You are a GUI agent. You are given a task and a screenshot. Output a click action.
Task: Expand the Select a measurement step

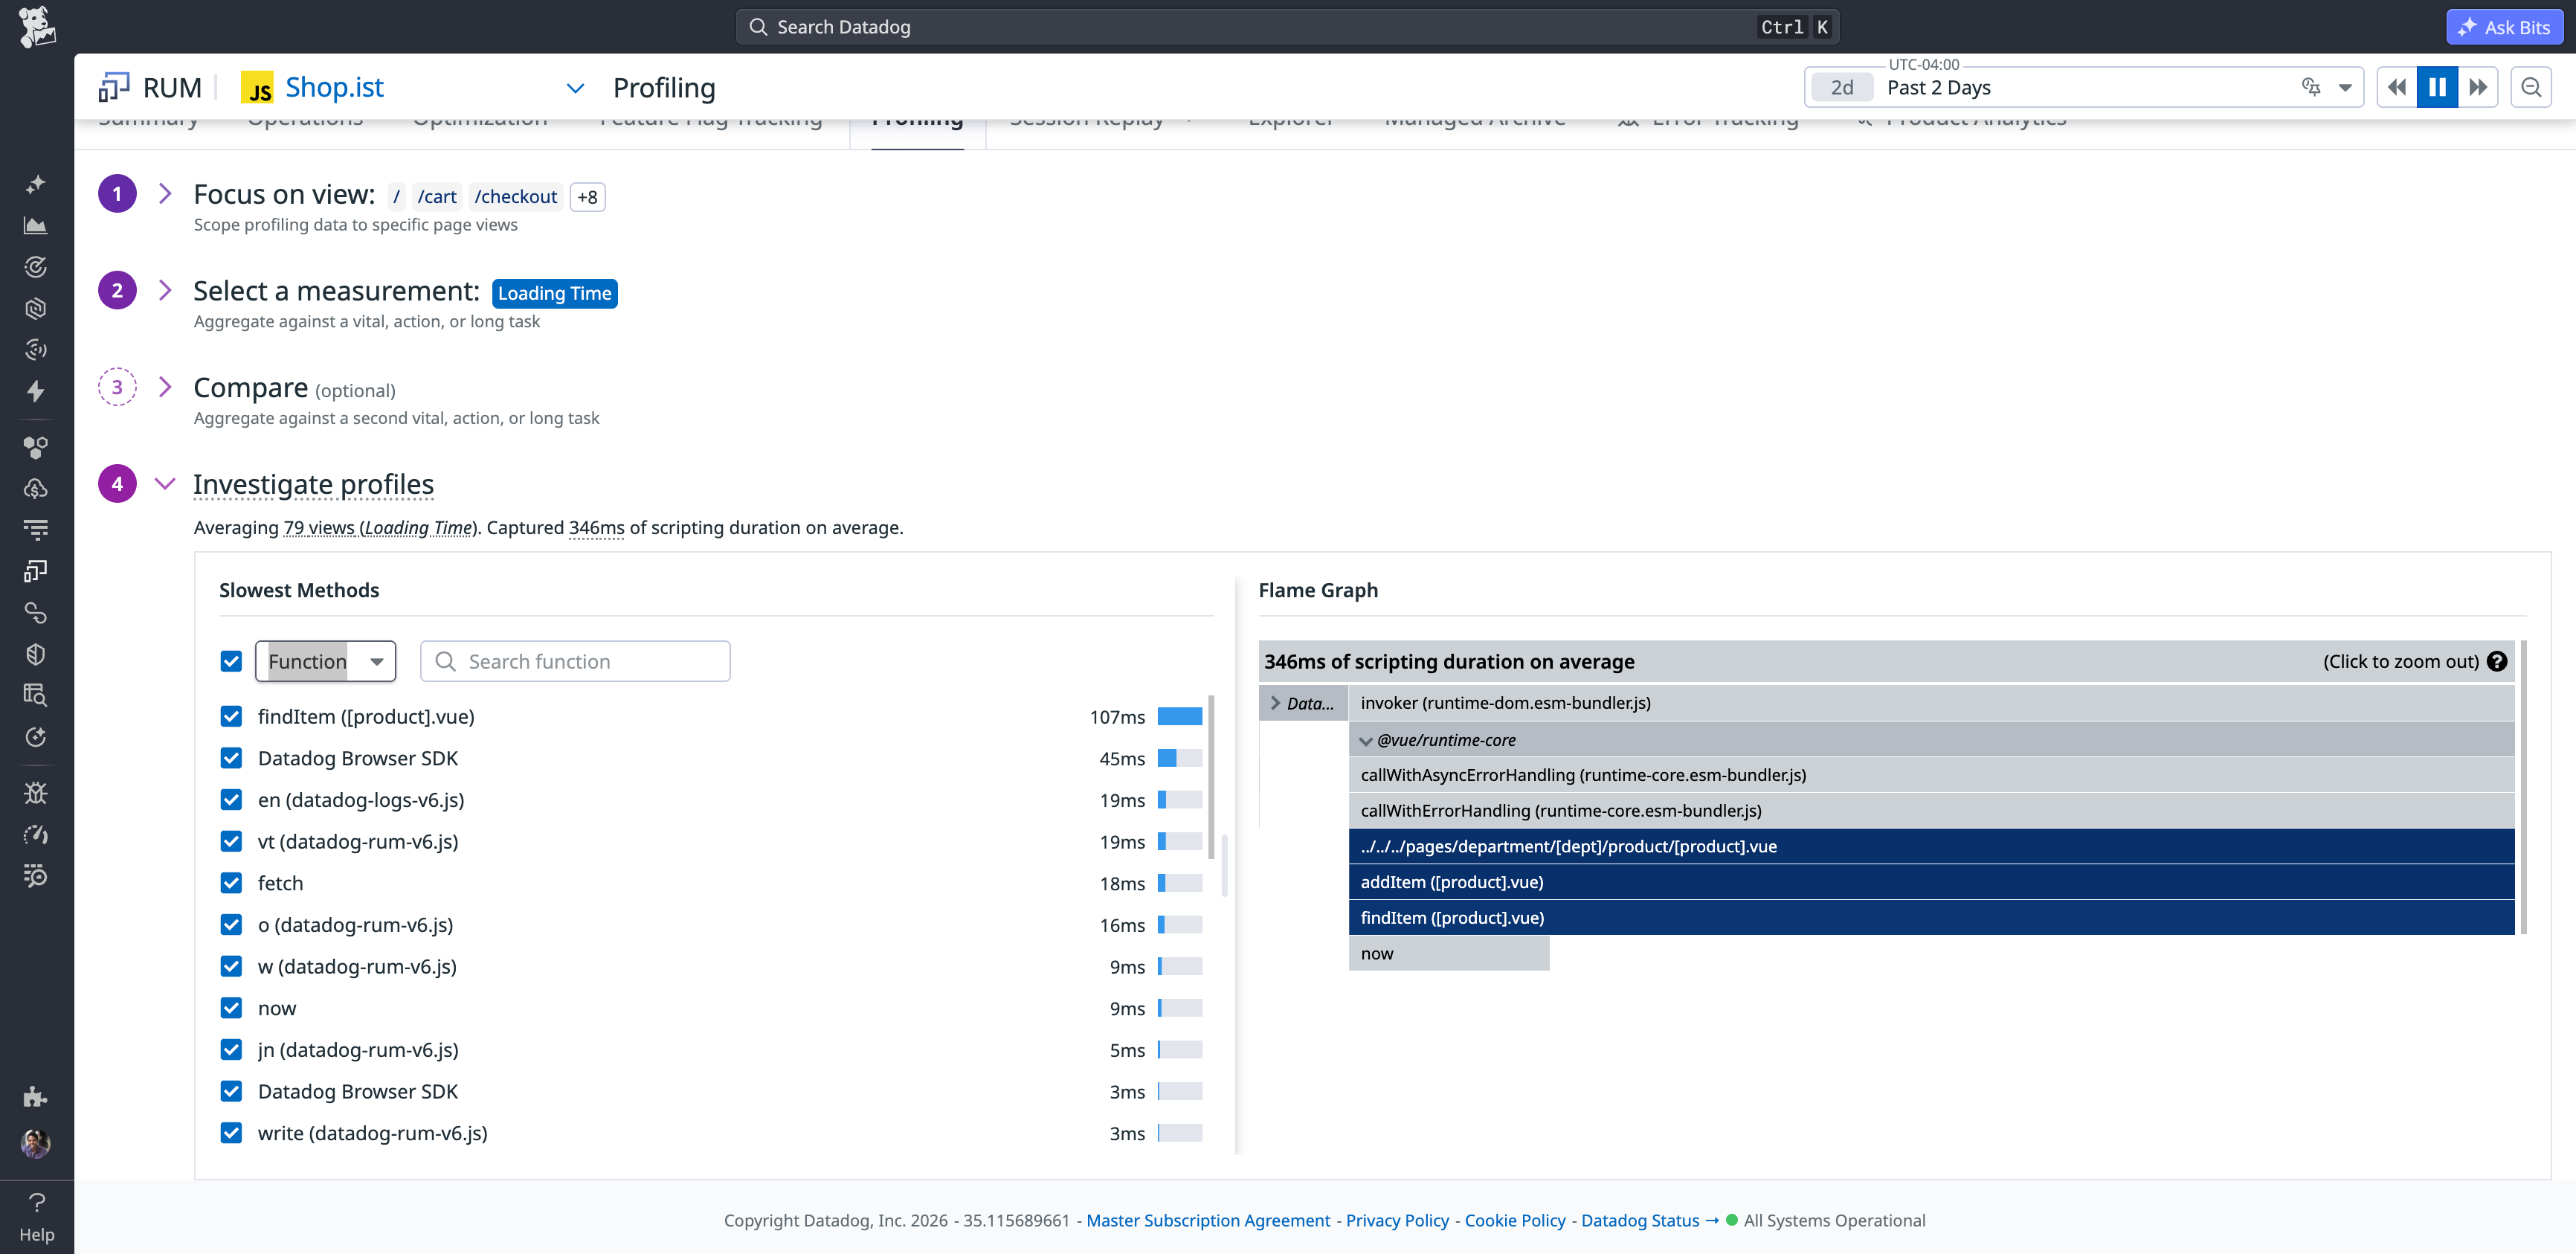click(x=166, y=290)
